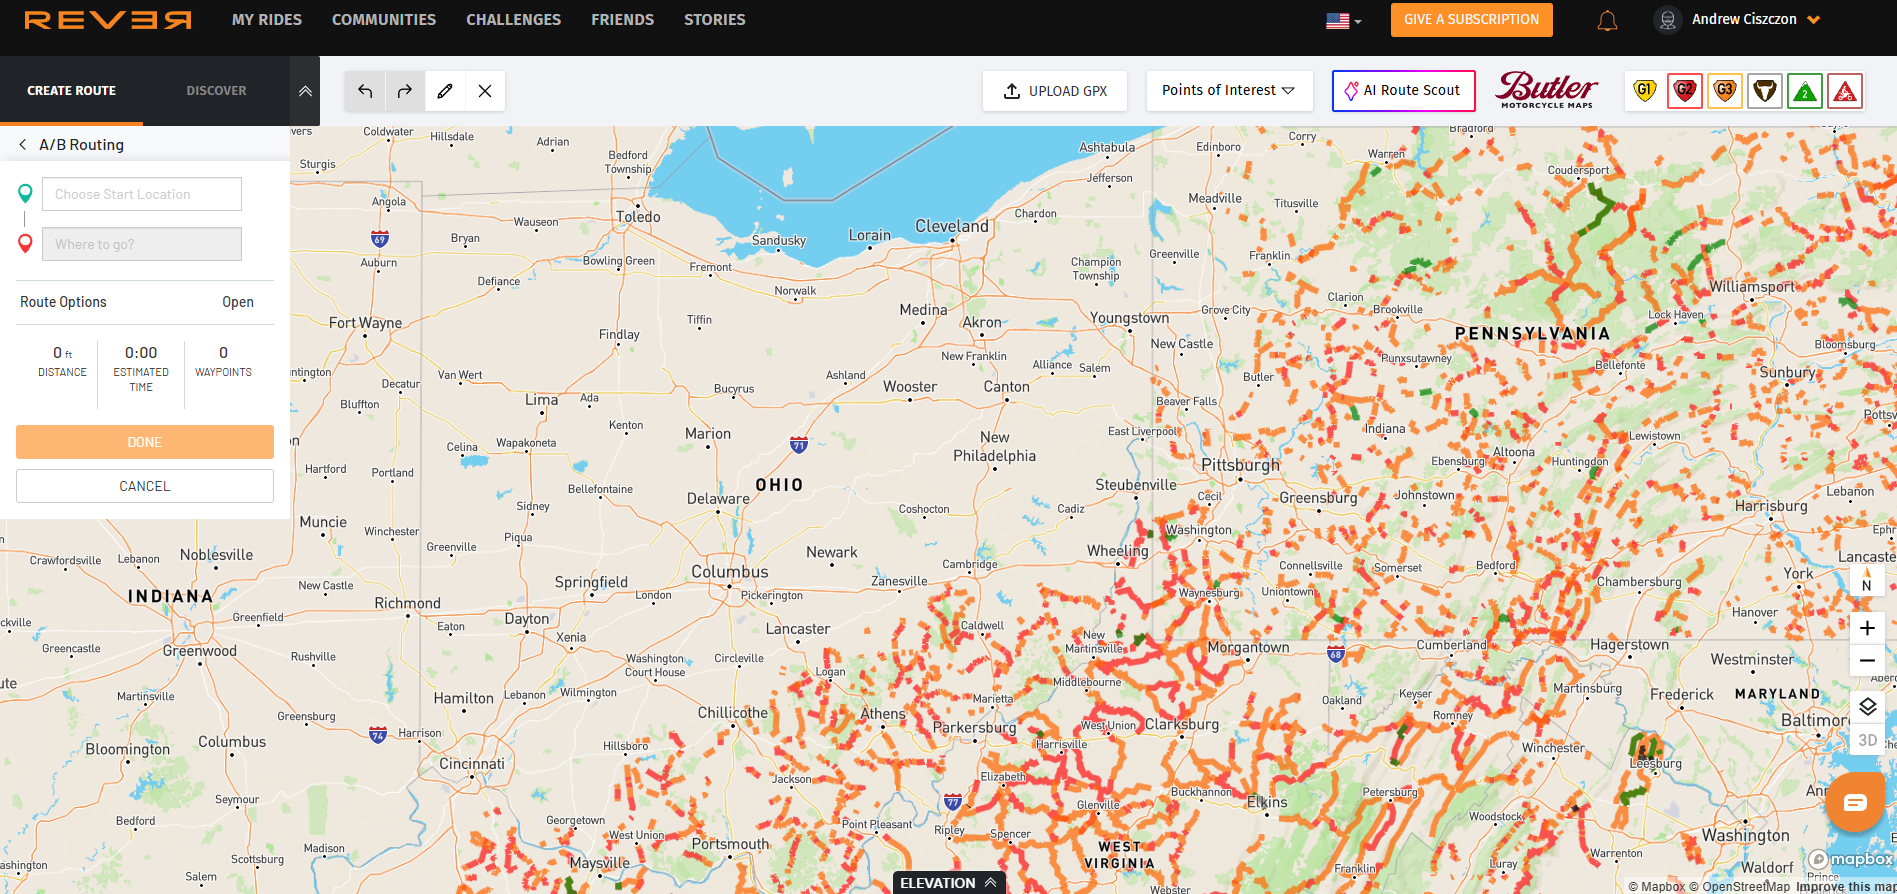This screenshot has height=894, width=1897.
Task: Open MY RIDES menu
Action: pos(267,20)
